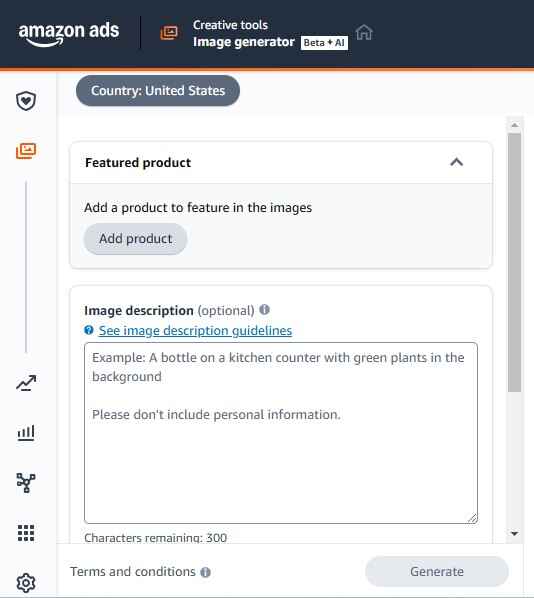Click the info icon next to Terms and conditions
534x598 pixels.
click(x=206, y=572)
